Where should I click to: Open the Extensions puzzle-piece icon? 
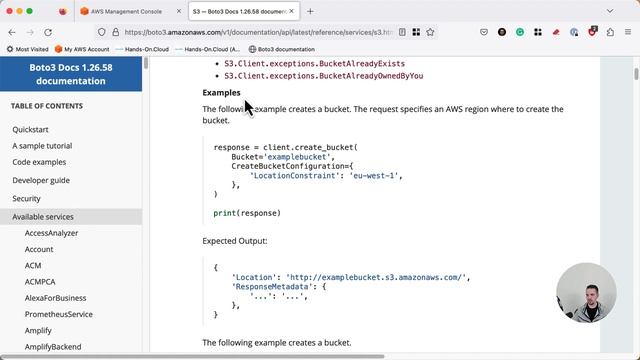point(610,32)
